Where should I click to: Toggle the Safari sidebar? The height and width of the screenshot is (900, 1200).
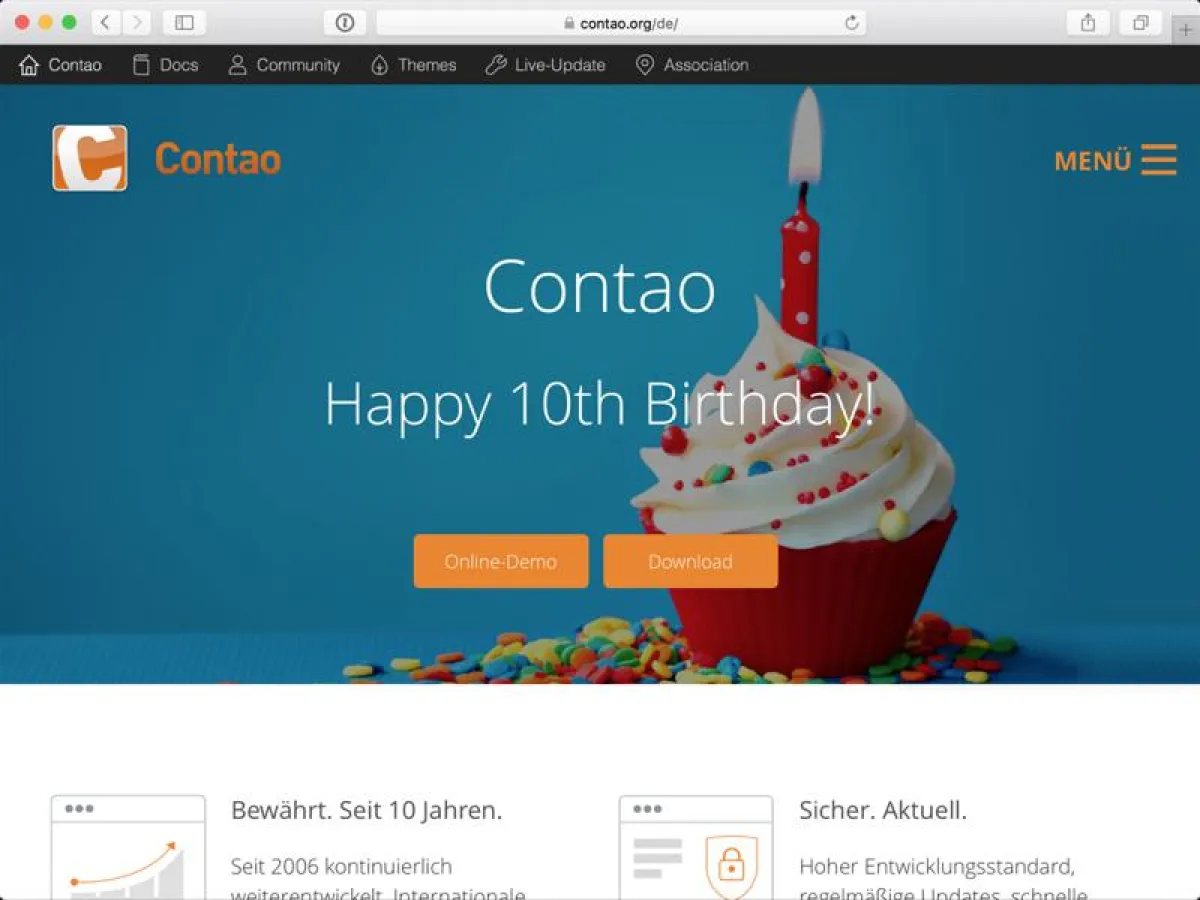click(184, 23)
